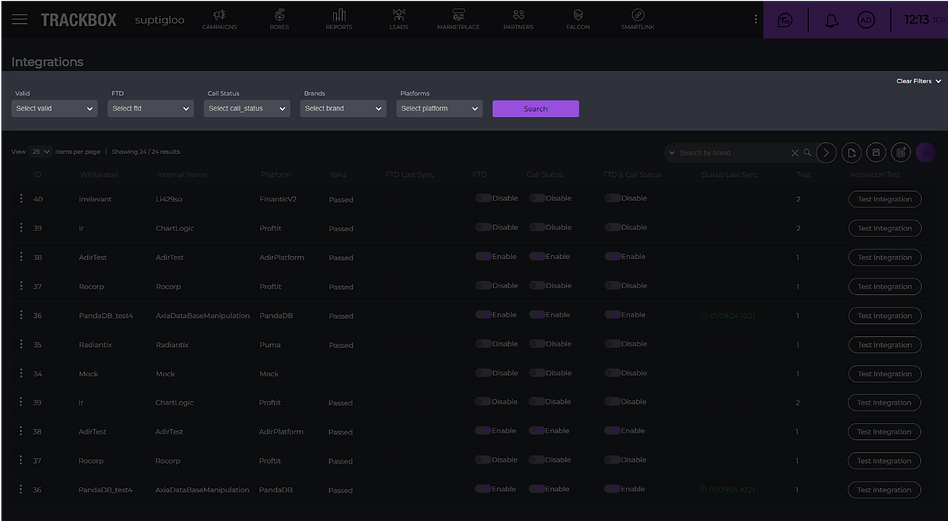The image size is (948, 521).
Task: Click the Platform column header
Action: (x=276, y=175)
